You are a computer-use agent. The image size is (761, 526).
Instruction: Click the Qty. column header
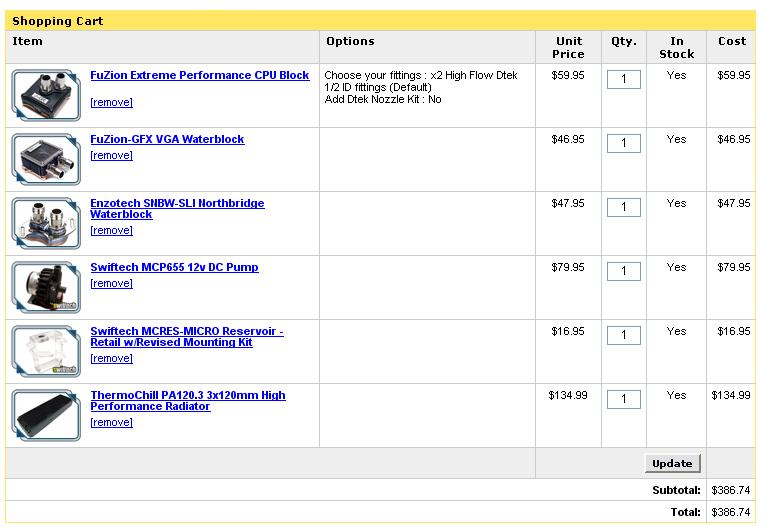coord(624,41)
